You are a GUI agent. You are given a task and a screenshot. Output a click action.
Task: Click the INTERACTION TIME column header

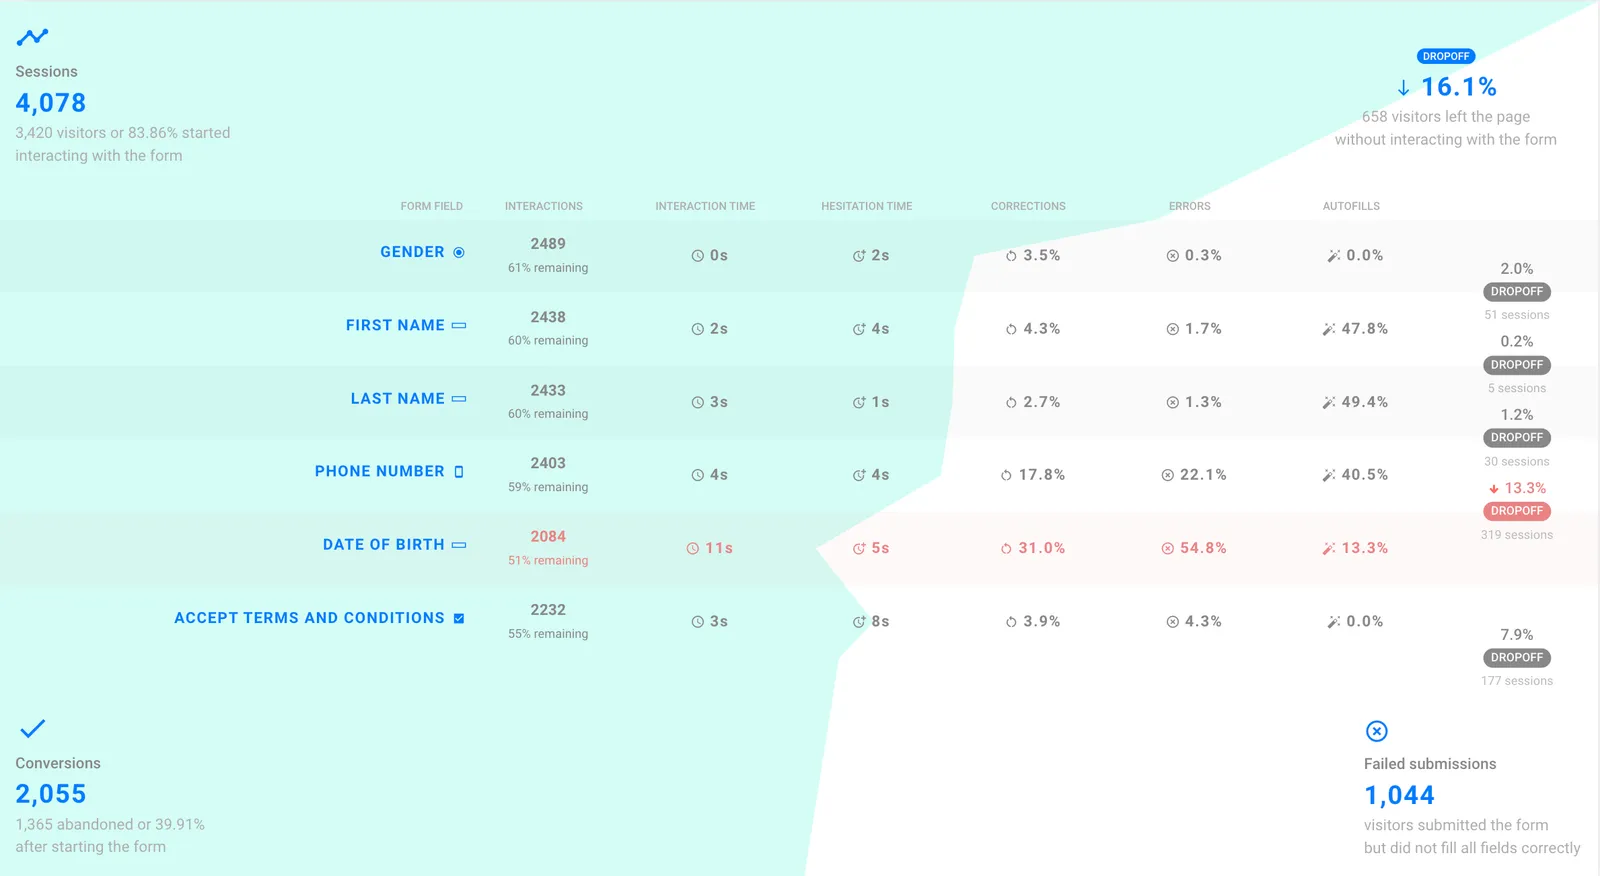(x=705, y=206)
